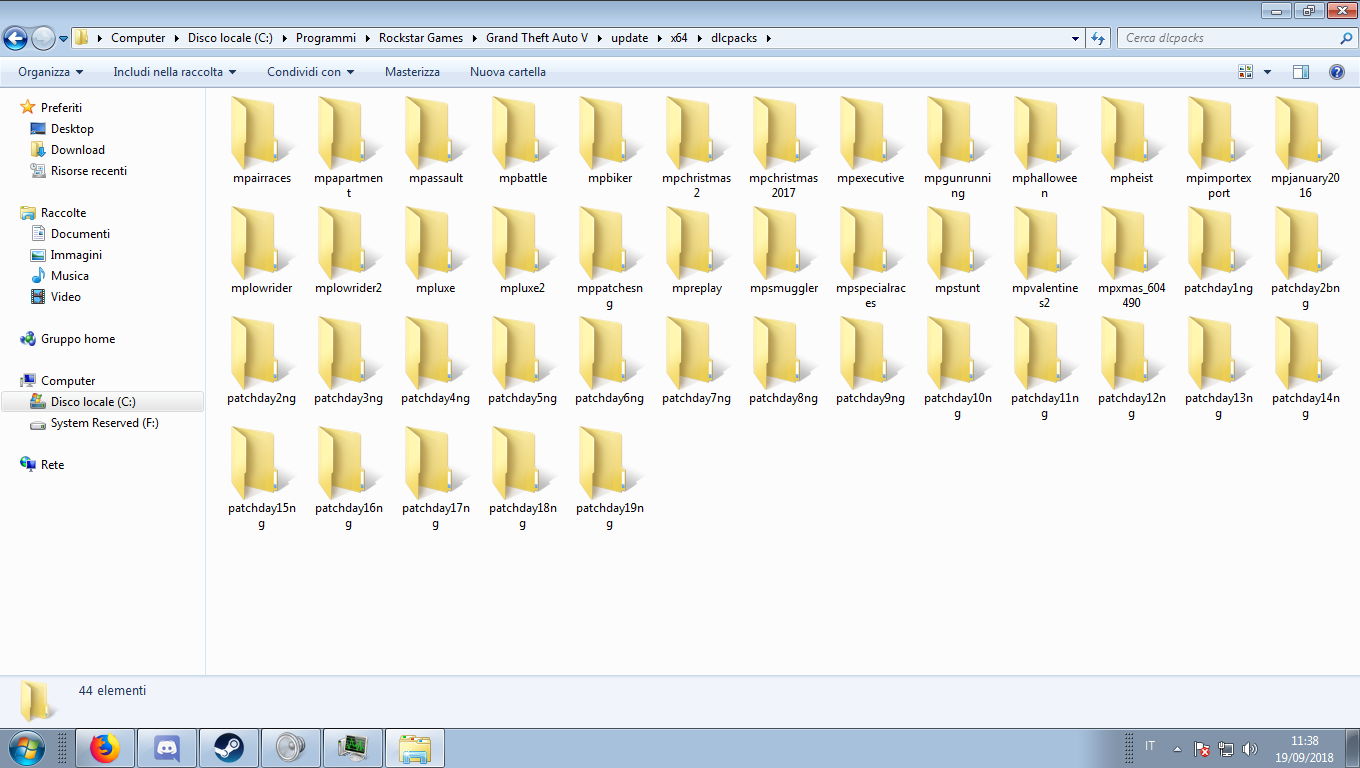Toggle the preview pane icon
1360x768 pixels.
point(1301,72)
